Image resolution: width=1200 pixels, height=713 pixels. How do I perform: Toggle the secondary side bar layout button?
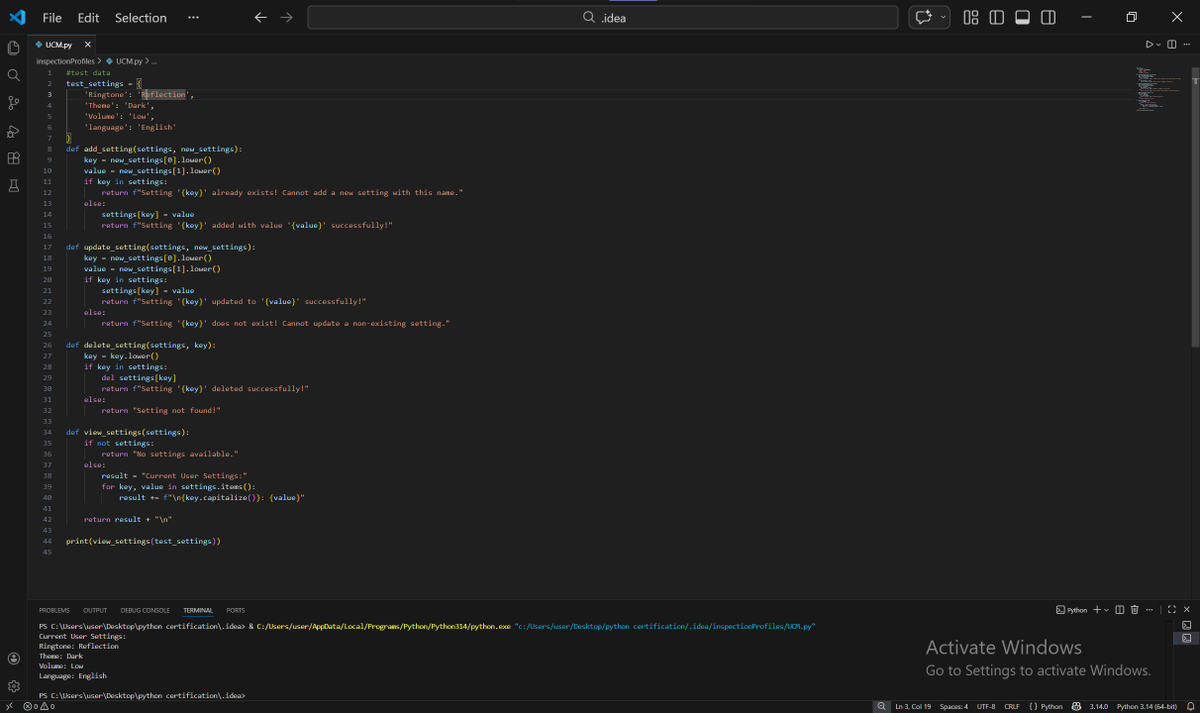pyautogui.click(x=1048, y=18)
